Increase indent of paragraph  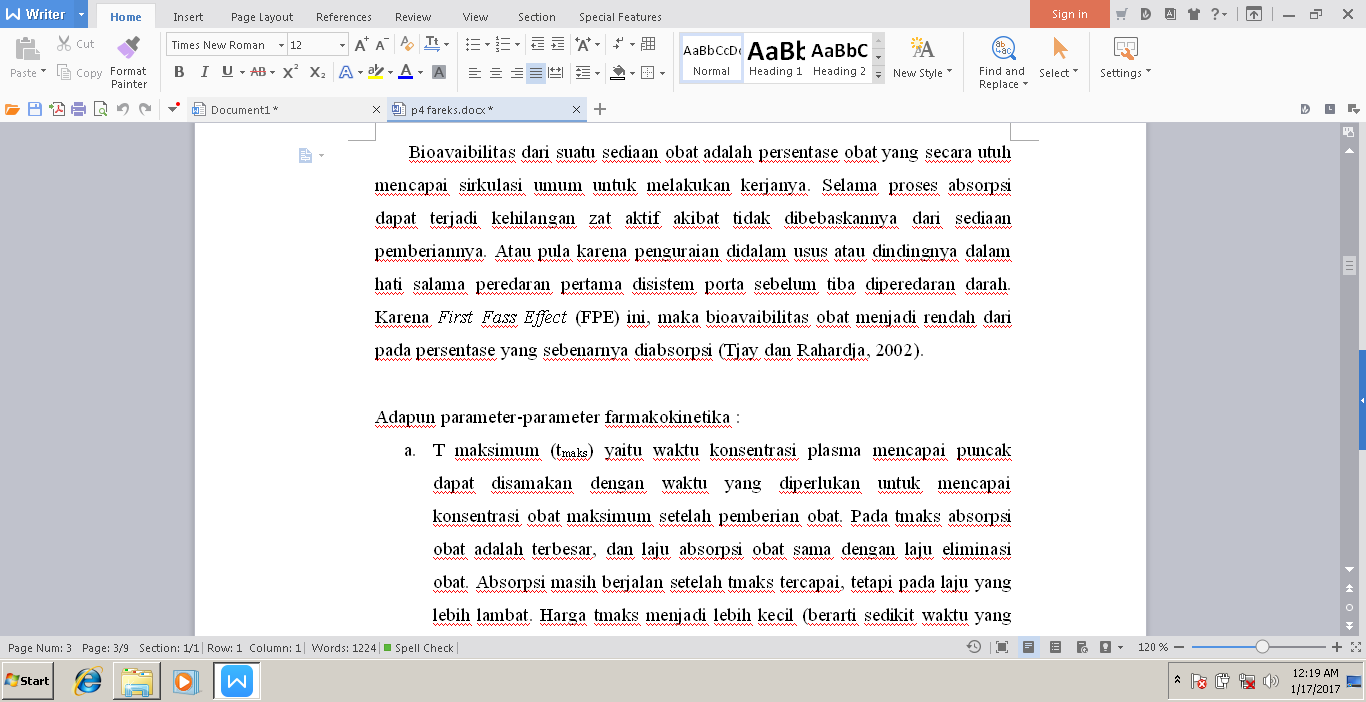point(558,45)
